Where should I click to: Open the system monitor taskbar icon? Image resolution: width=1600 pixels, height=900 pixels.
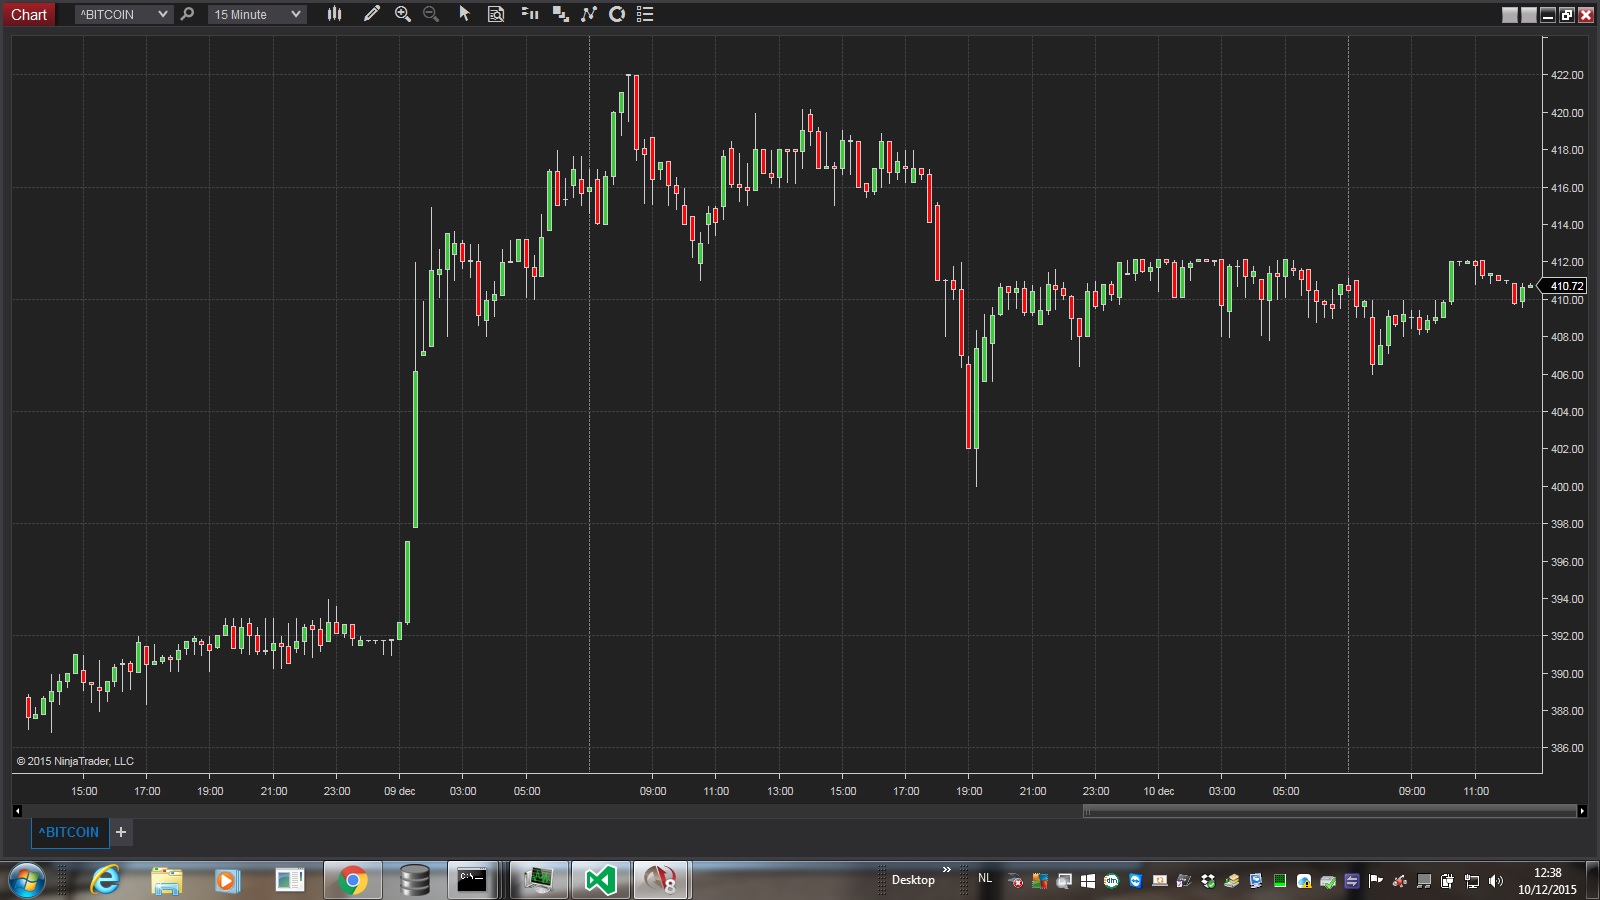[x=539, y=880]
